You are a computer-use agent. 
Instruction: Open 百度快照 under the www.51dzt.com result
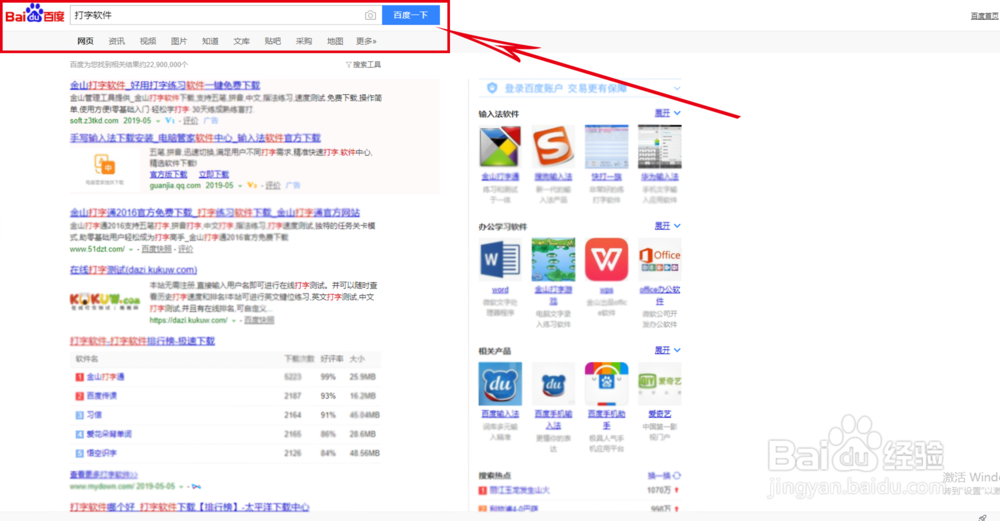[157, 249]
